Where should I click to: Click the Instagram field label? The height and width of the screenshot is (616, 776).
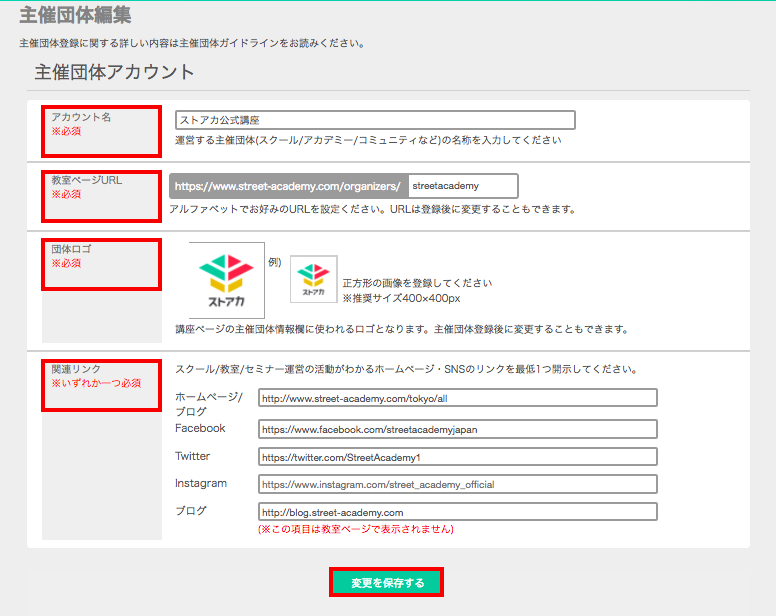coord(201,483)
